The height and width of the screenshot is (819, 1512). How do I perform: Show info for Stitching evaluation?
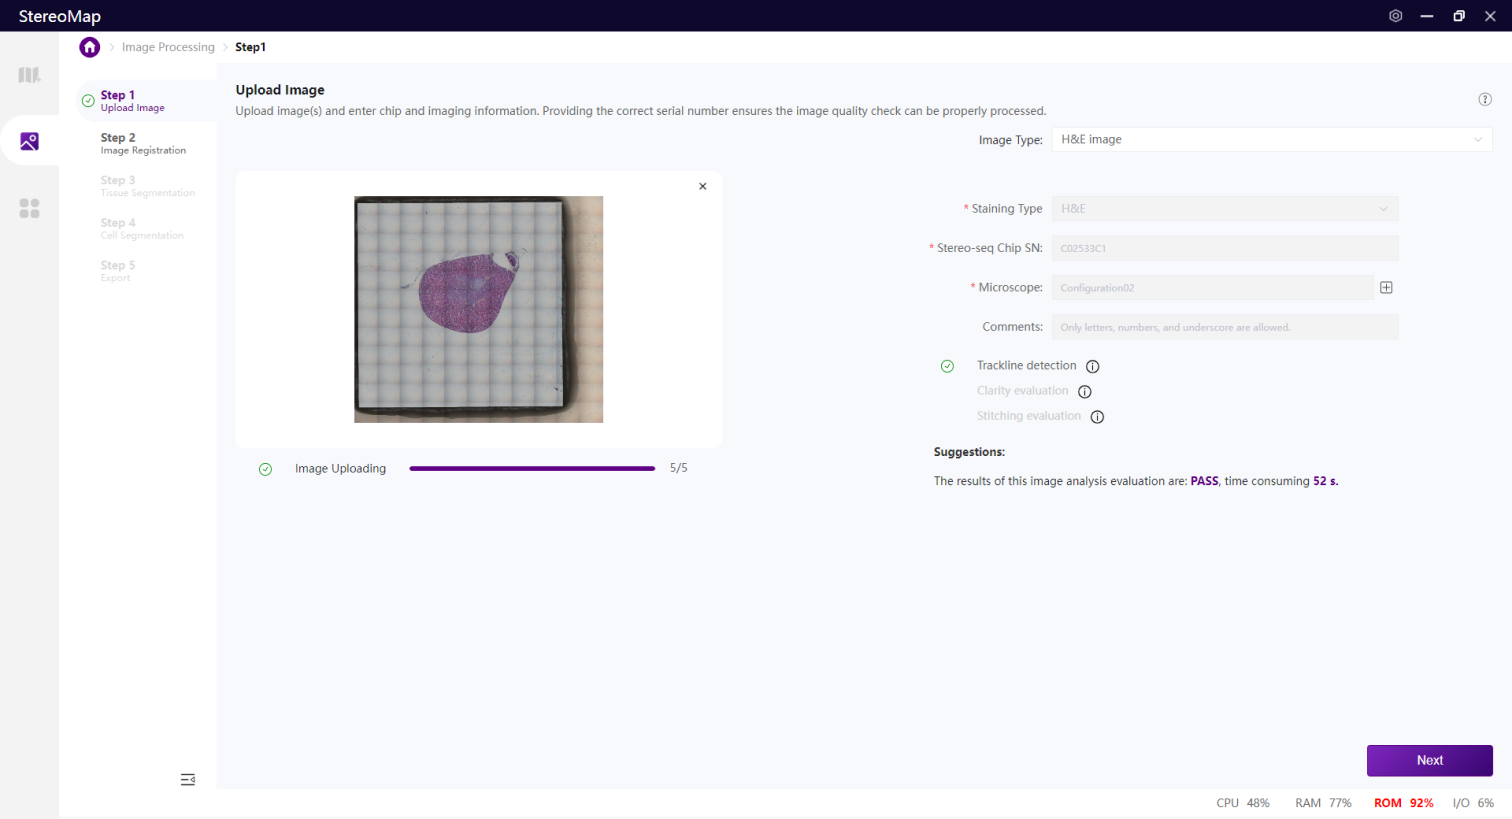click(1097, 417)
